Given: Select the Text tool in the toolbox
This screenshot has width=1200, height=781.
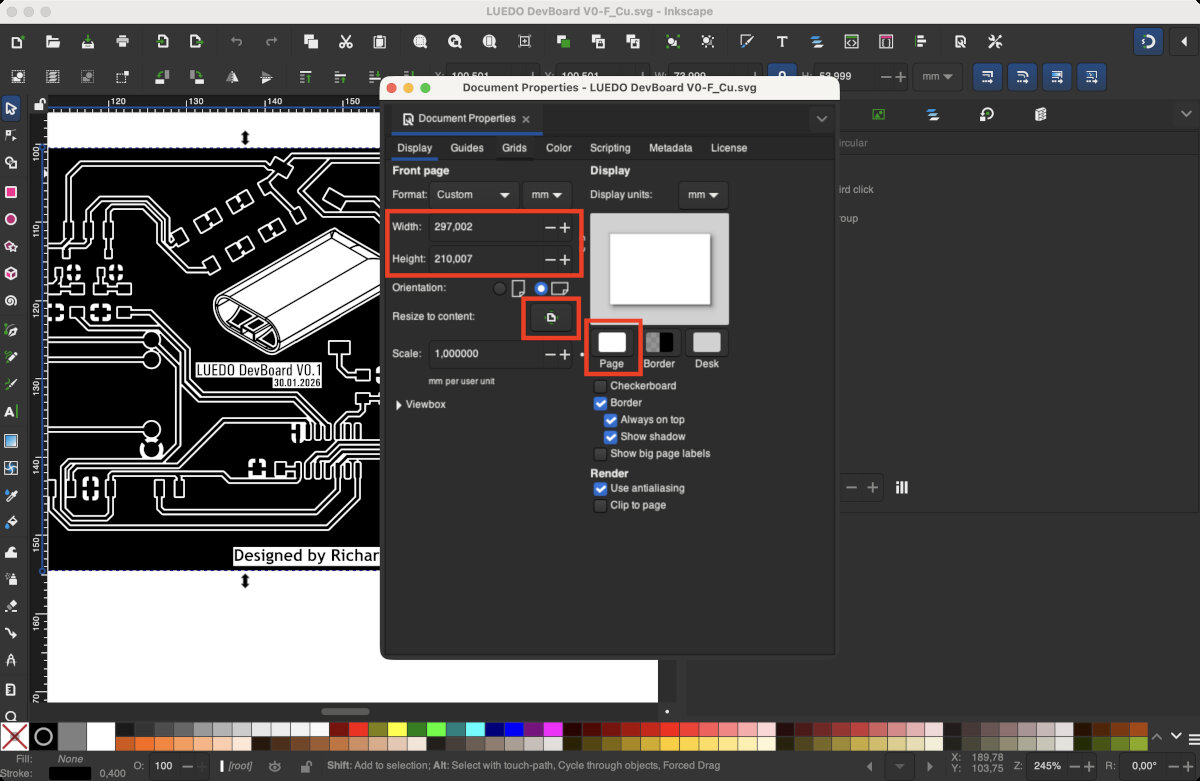Looking at the screenshot, I should pyautogui.click(x=11, y=411).
